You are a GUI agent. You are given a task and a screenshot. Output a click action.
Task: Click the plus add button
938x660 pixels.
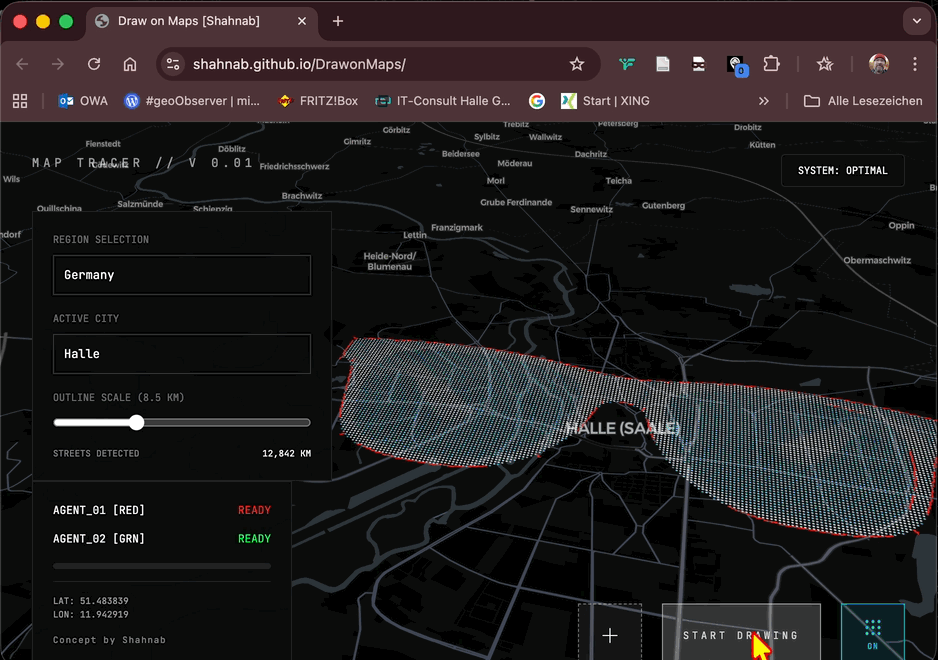(x=610, y=634)
